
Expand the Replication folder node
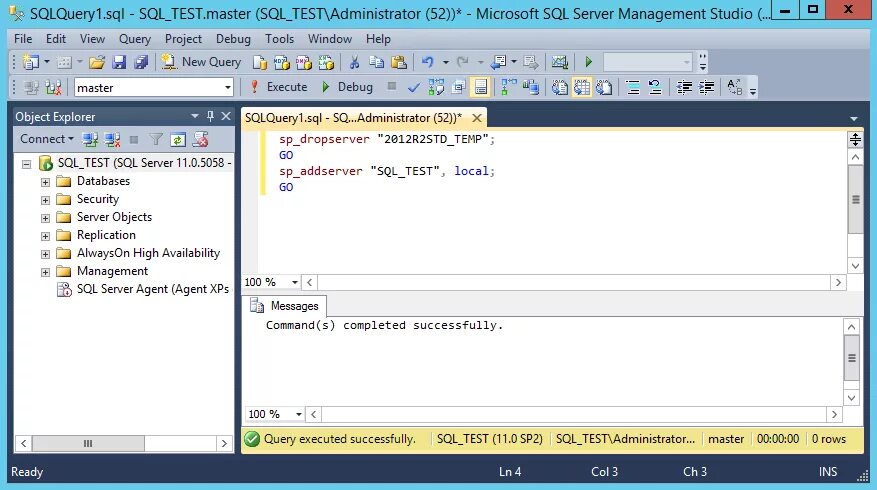pos(45,236)
